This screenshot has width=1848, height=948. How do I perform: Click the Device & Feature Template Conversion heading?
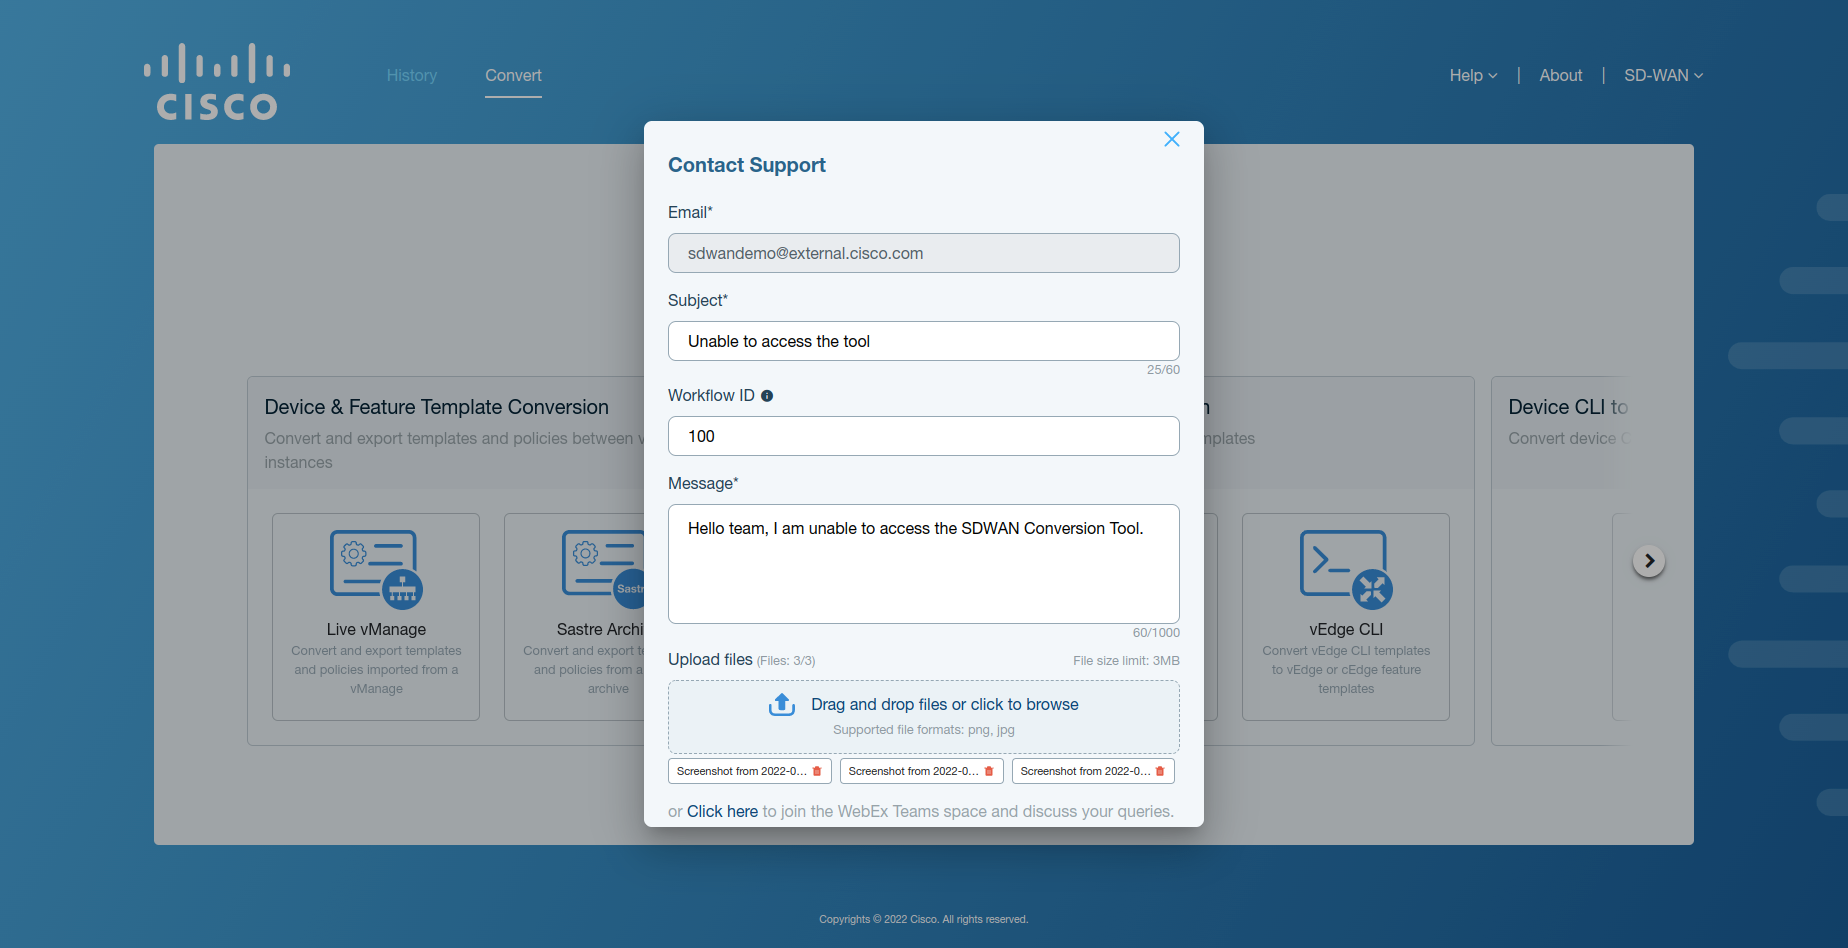pos(436,407)
